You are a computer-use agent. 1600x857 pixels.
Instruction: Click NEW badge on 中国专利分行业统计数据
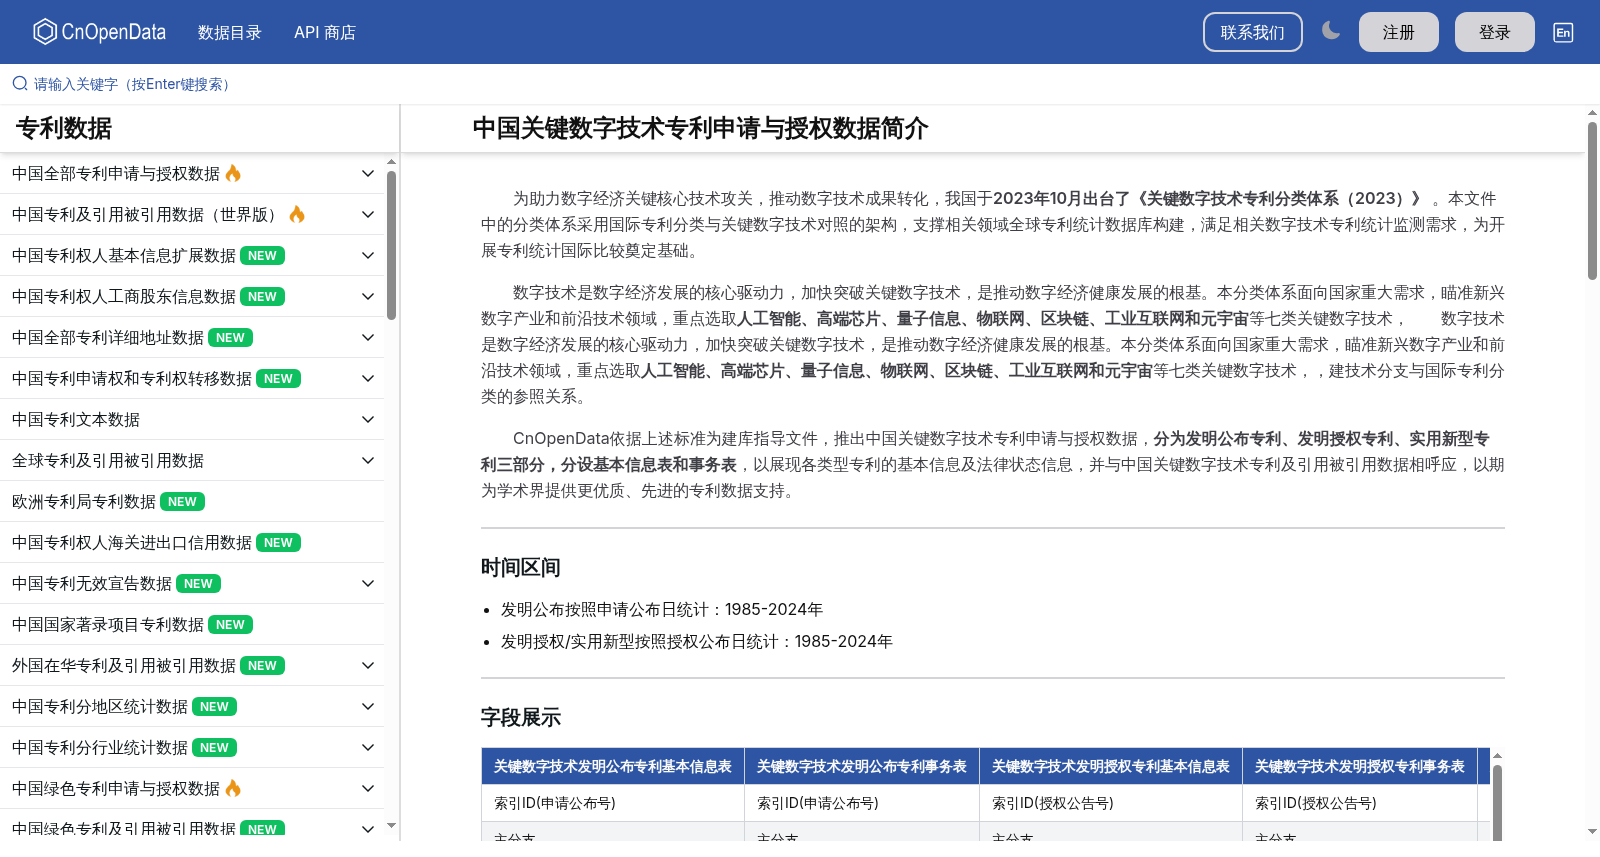point(214,747)
